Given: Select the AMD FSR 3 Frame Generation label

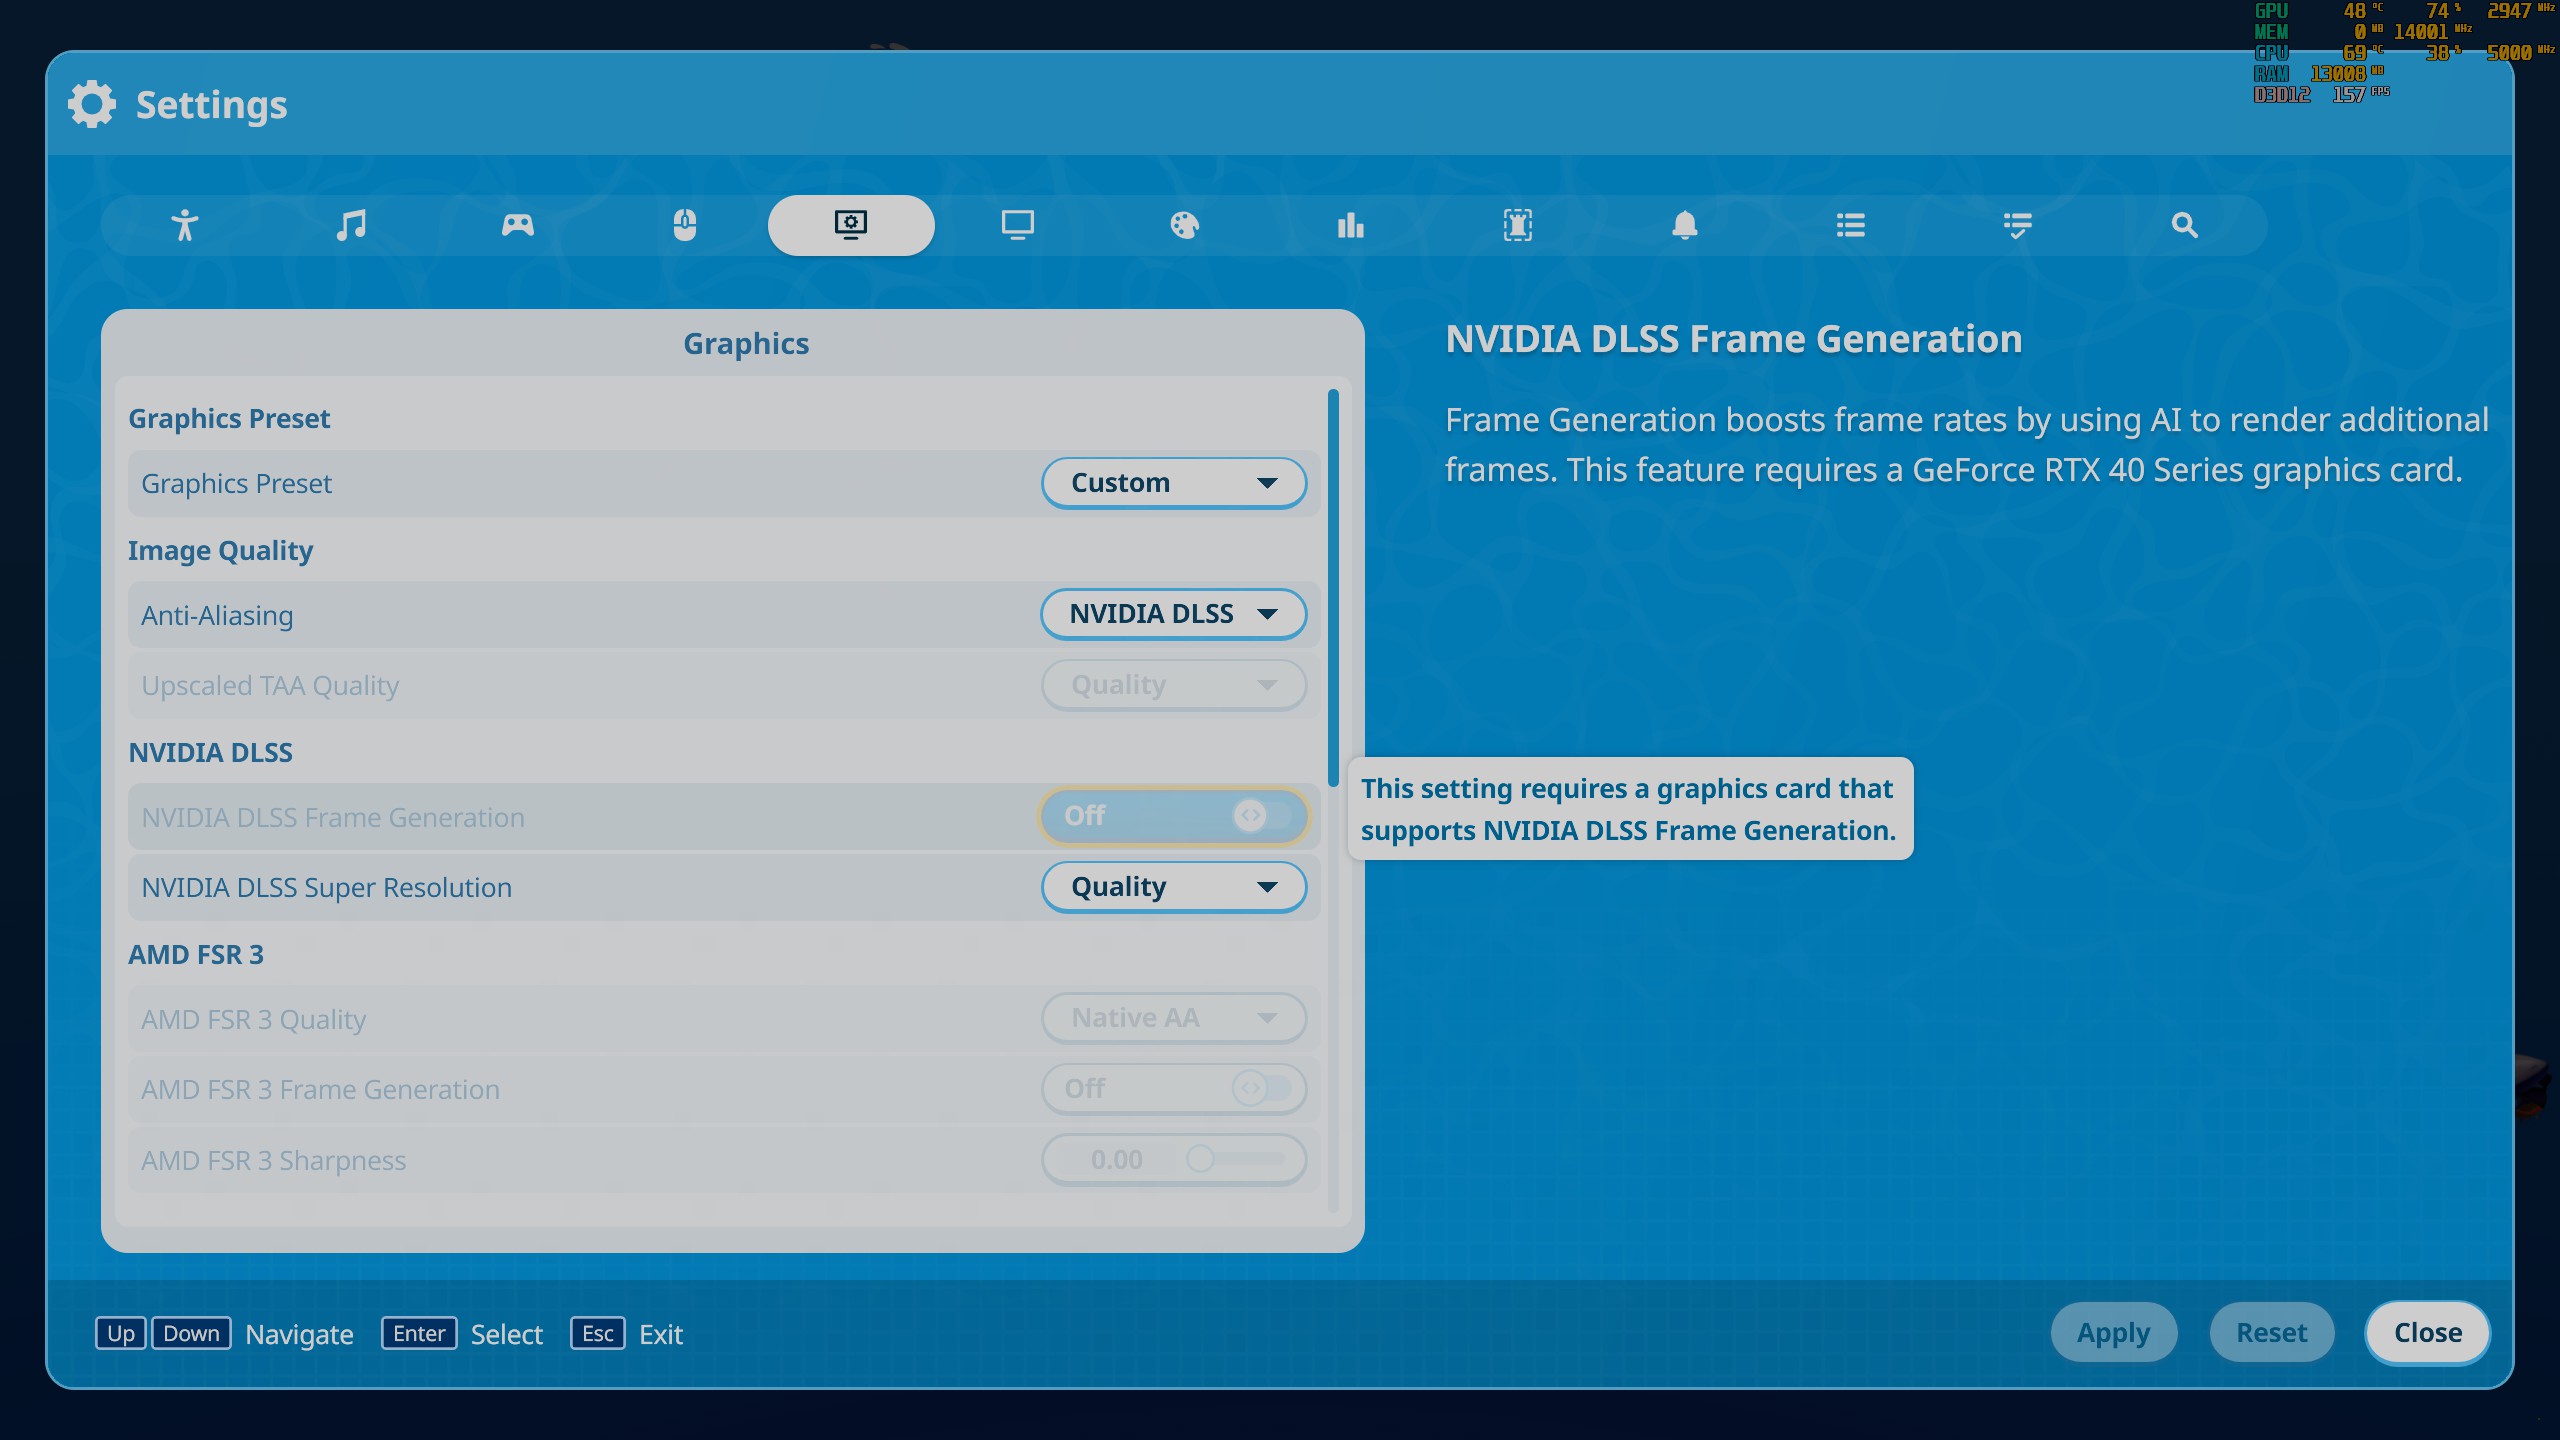Looking at the screenshot, I should (320, 1090).
